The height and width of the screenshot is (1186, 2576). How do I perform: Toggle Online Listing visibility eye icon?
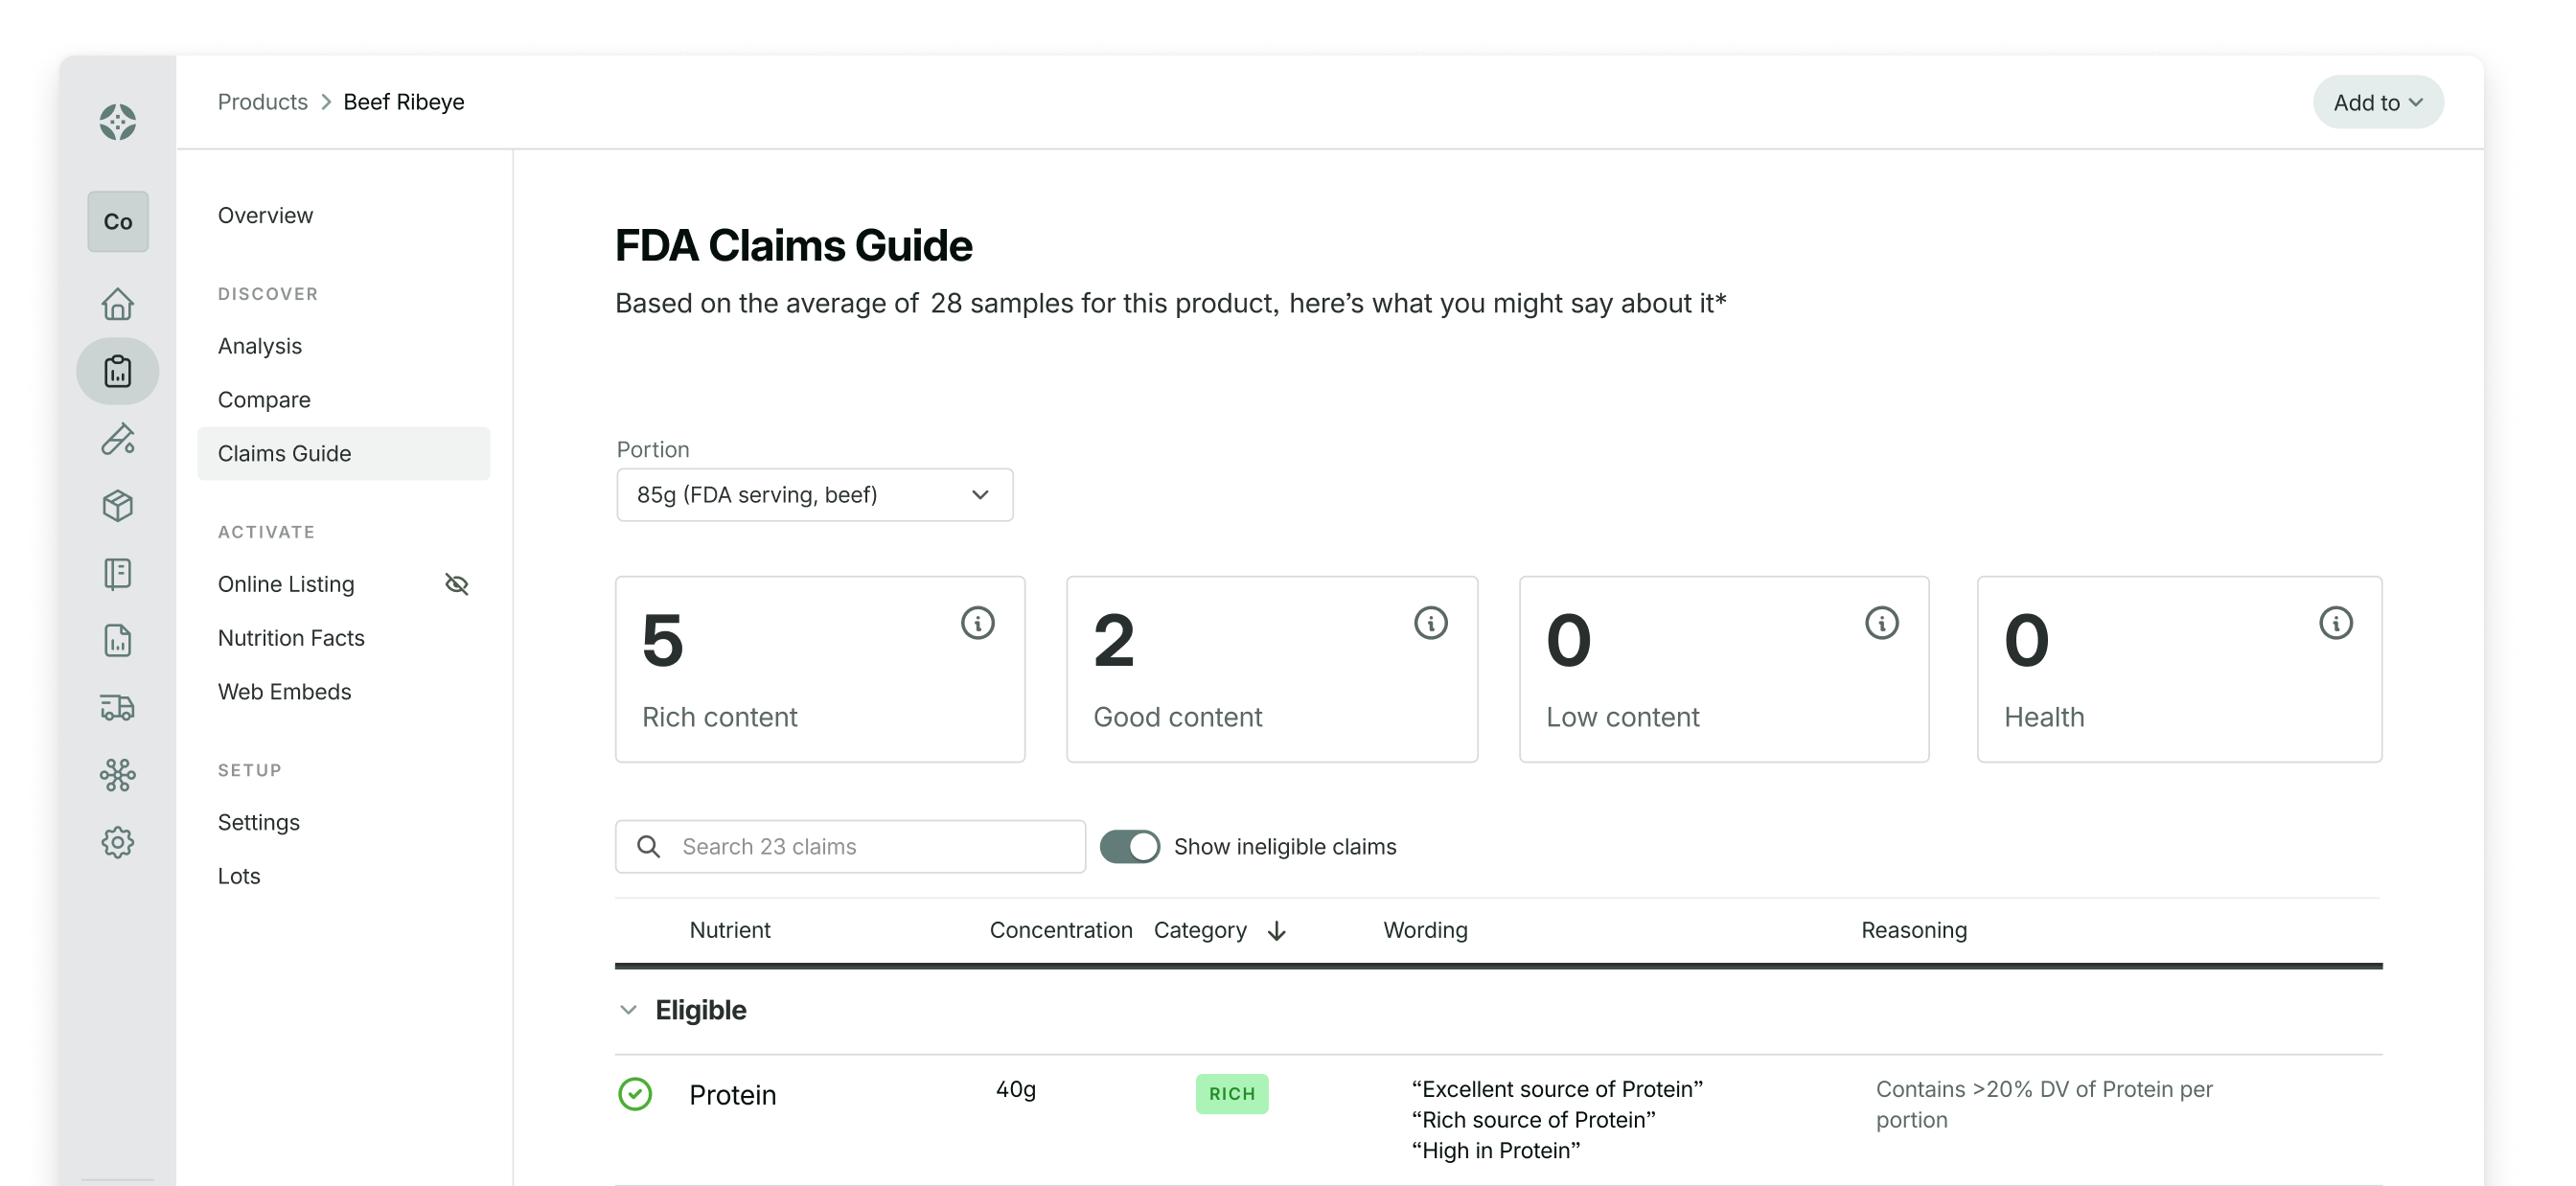pyautogui.click(x=456, y=584)
